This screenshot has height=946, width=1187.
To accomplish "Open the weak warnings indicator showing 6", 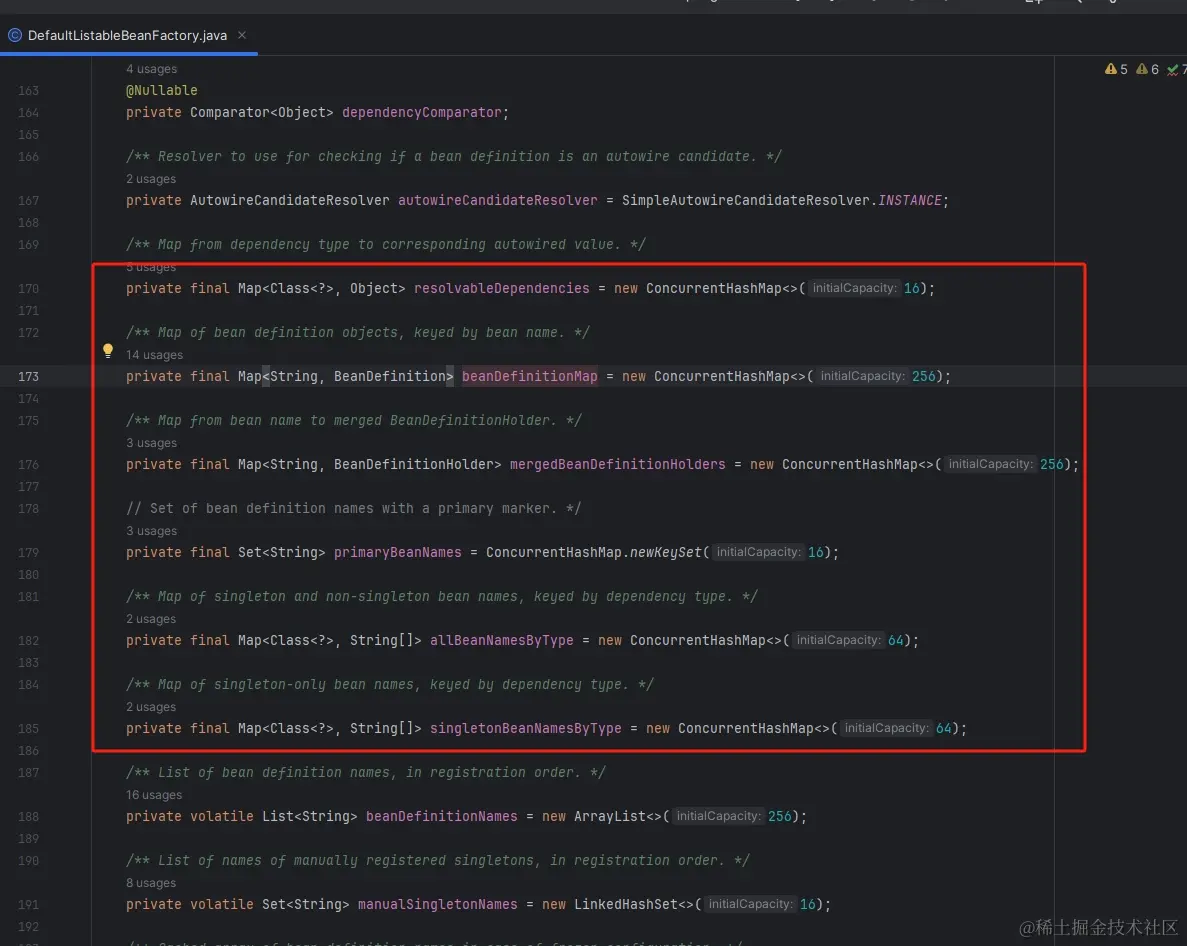I will pos(1148,69).
